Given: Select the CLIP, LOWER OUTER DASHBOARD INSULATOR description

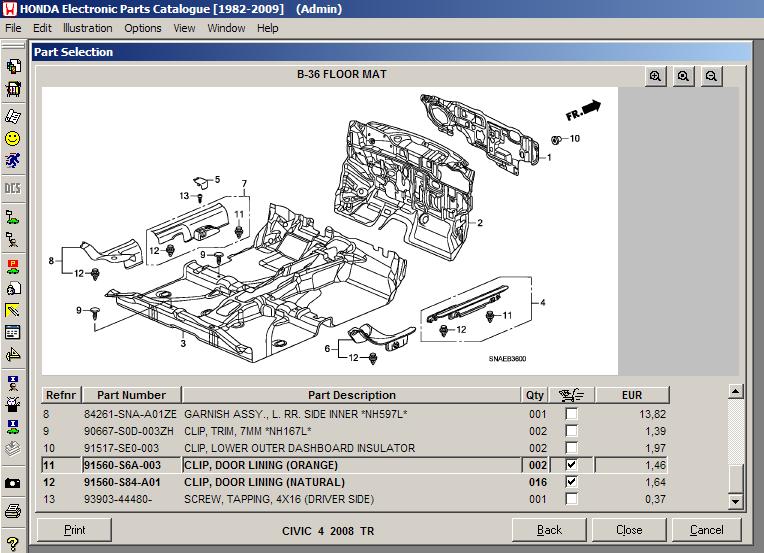Looking at the screenshot, I should point(300,448).
